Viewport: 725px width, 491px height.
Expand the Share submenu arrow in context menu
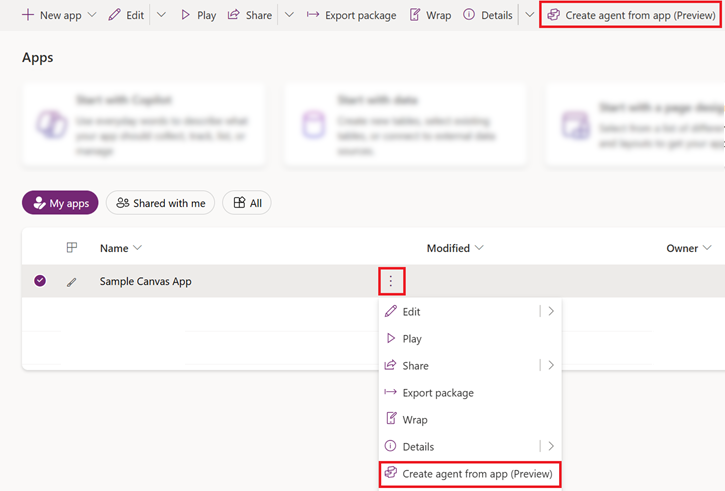point(551,365)
